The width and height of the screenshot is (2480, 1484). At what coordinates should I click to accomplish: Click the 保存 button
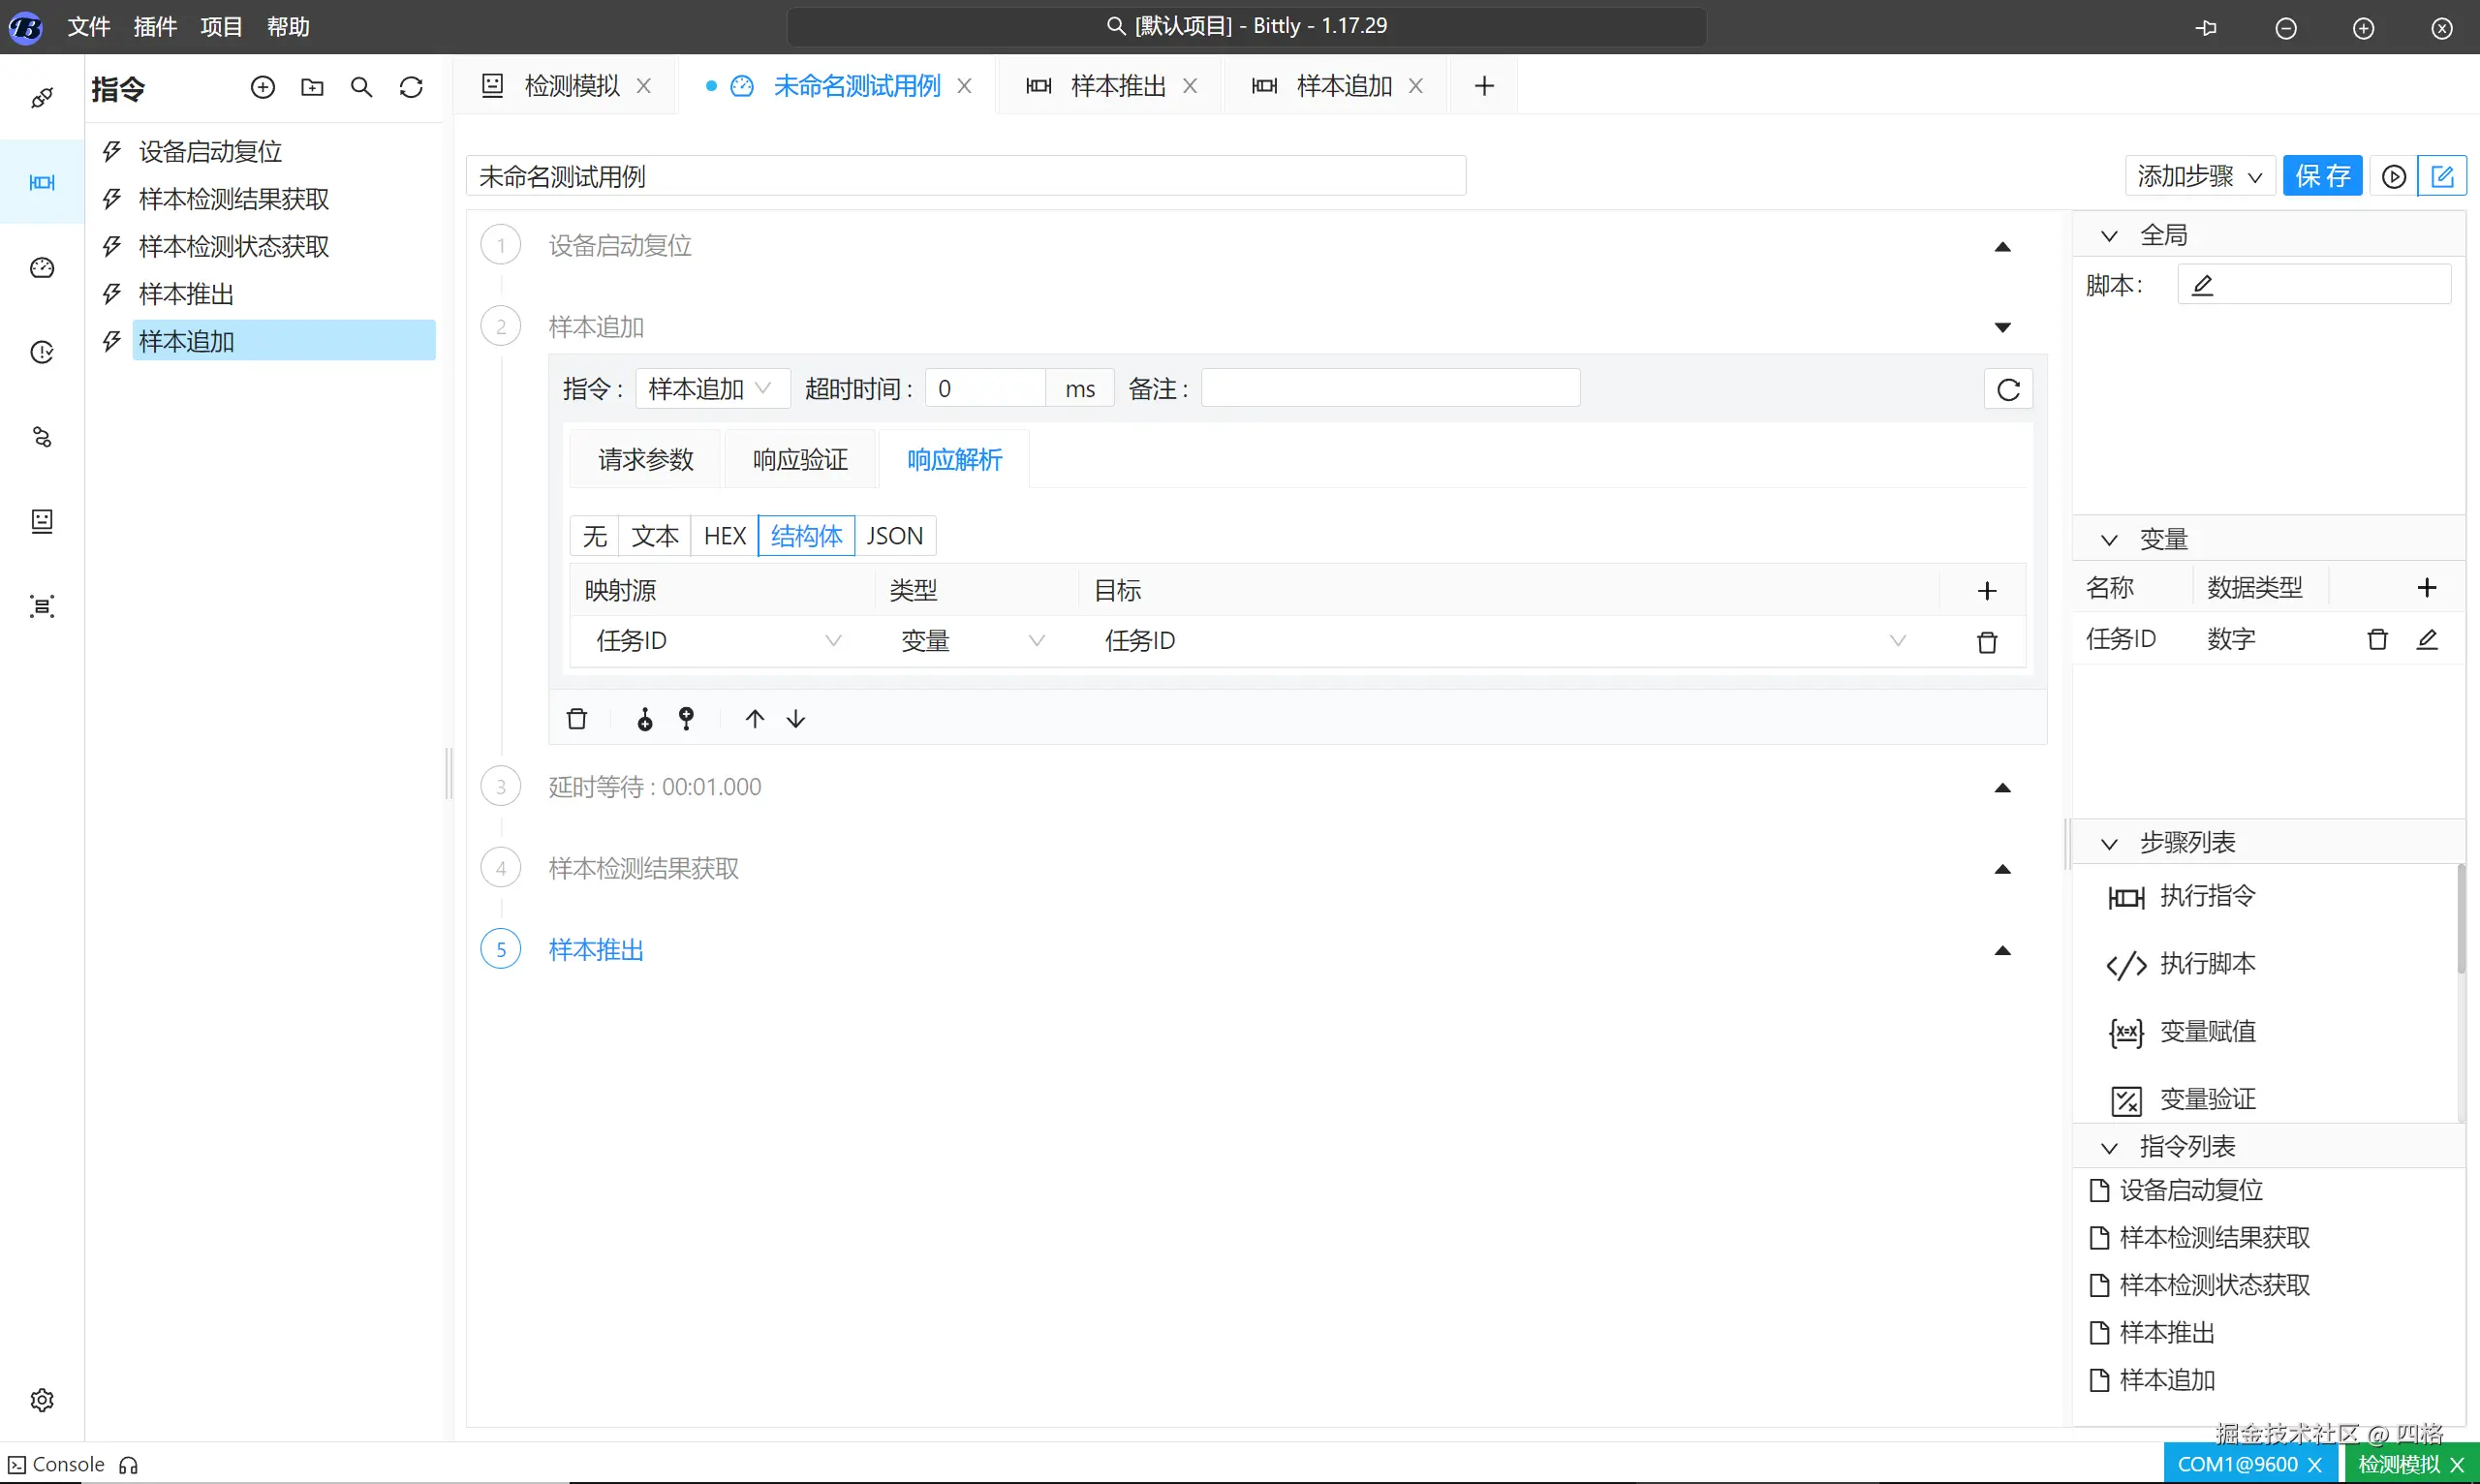(2321, 177)
